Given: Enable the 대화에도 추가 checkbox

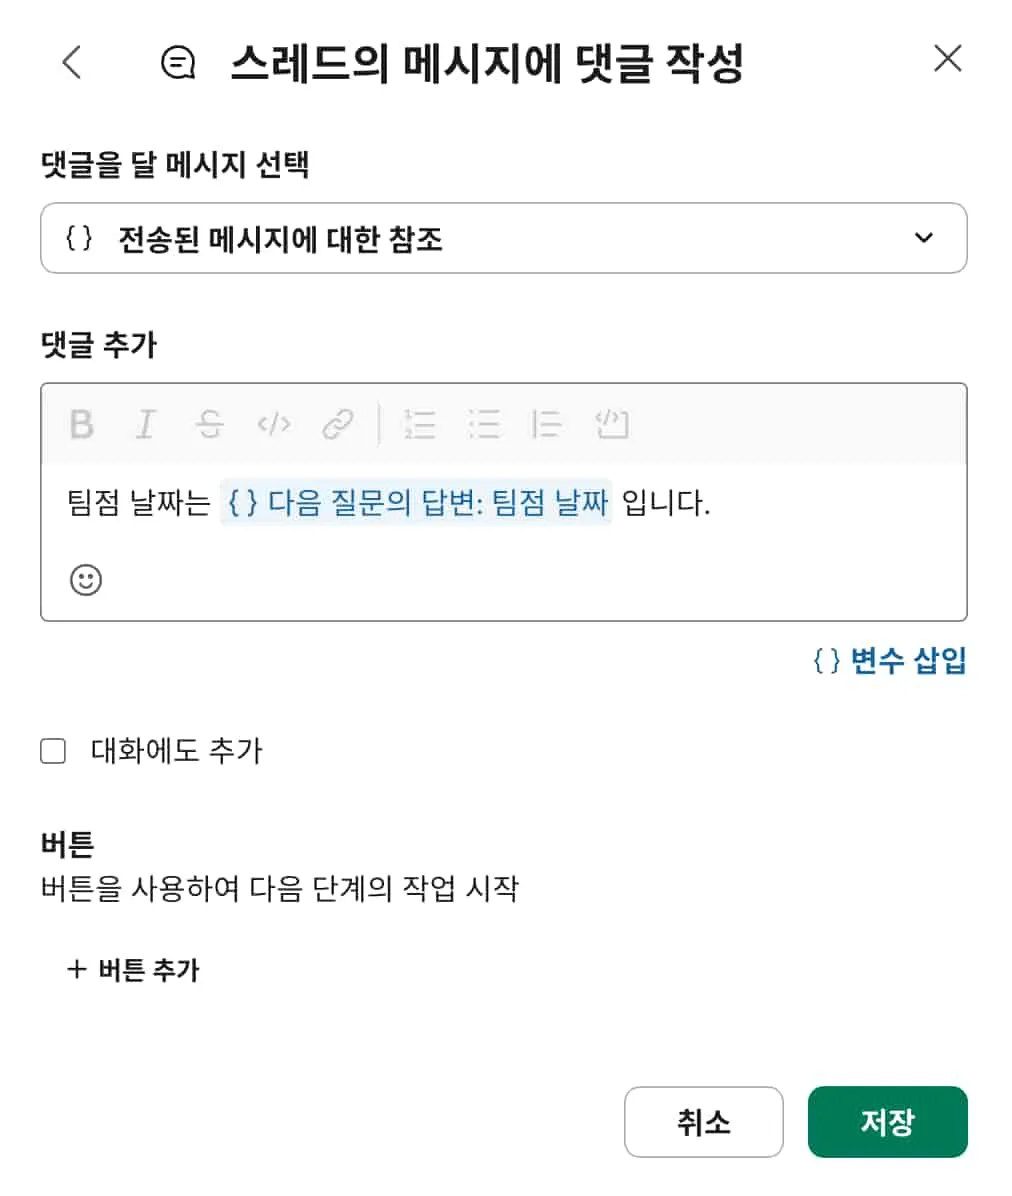Looking at the screenshot, I should coord(52,750).
